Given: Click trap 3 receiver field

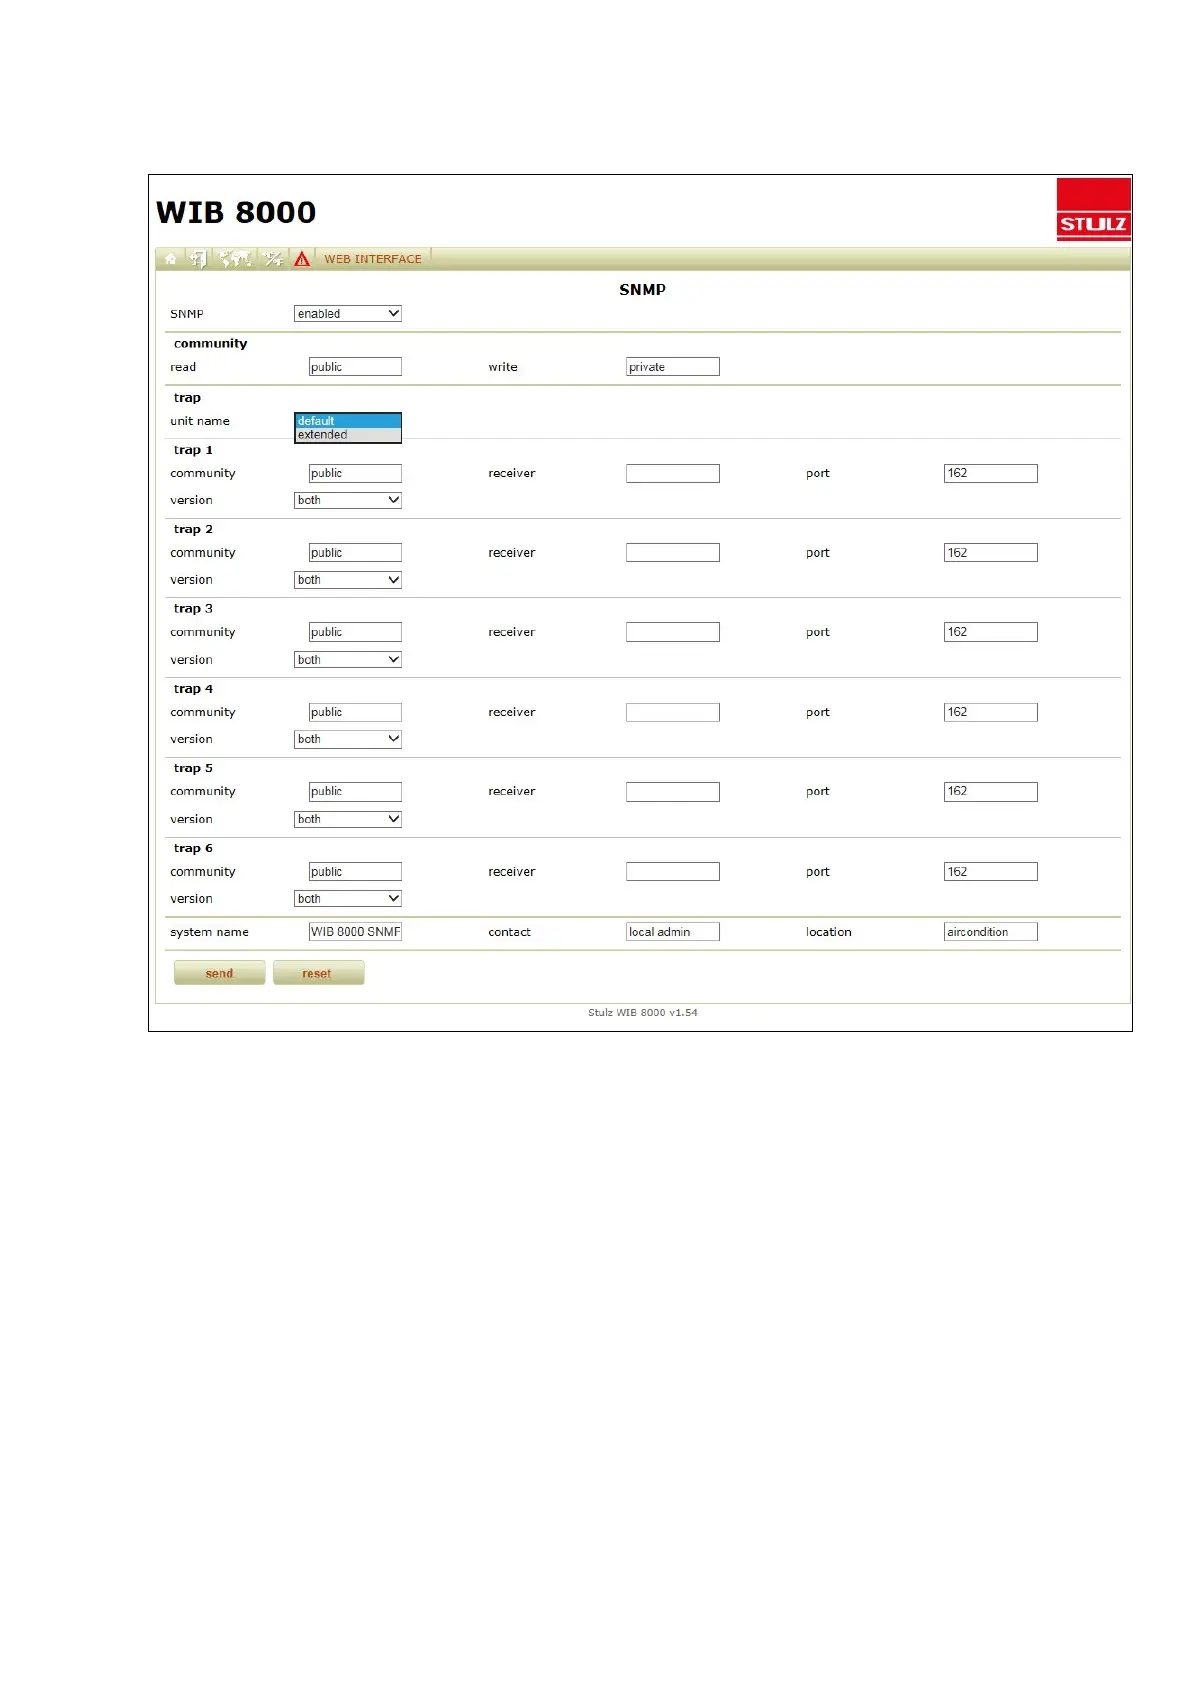Looking at the screenshot, I should coord(673,632).
